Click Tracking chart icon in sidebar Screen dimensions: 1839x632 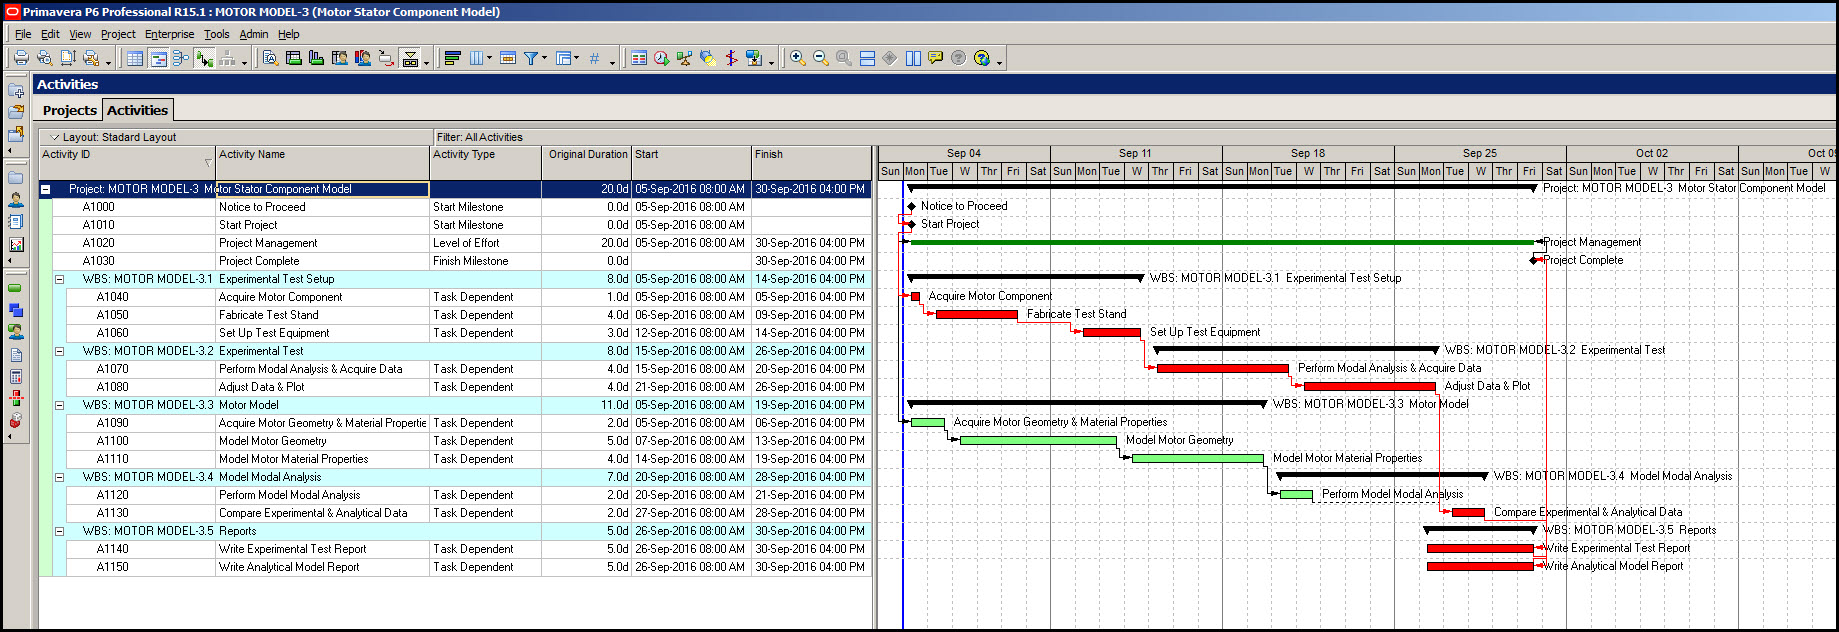[15, 244]
